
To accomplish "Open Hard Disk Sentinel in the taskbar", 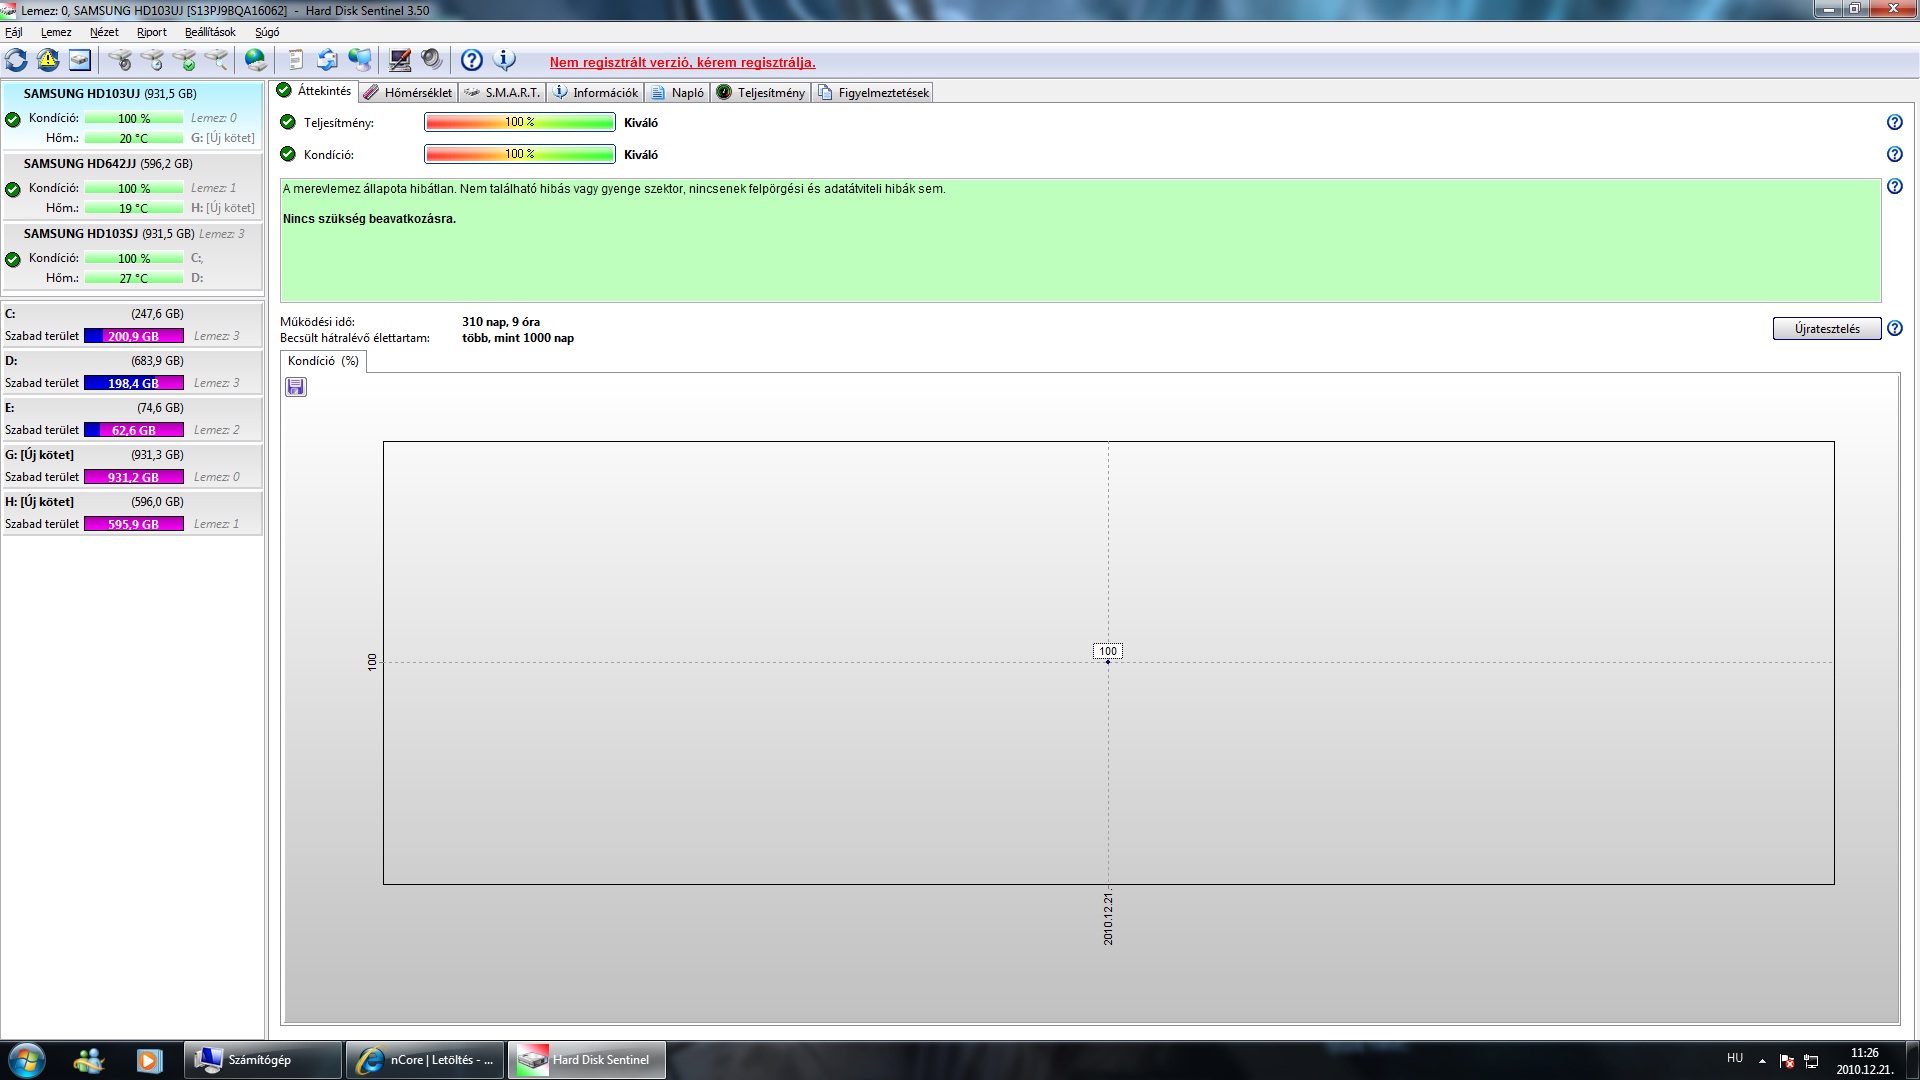I will pyautogui.click(x=587, y=1060).
